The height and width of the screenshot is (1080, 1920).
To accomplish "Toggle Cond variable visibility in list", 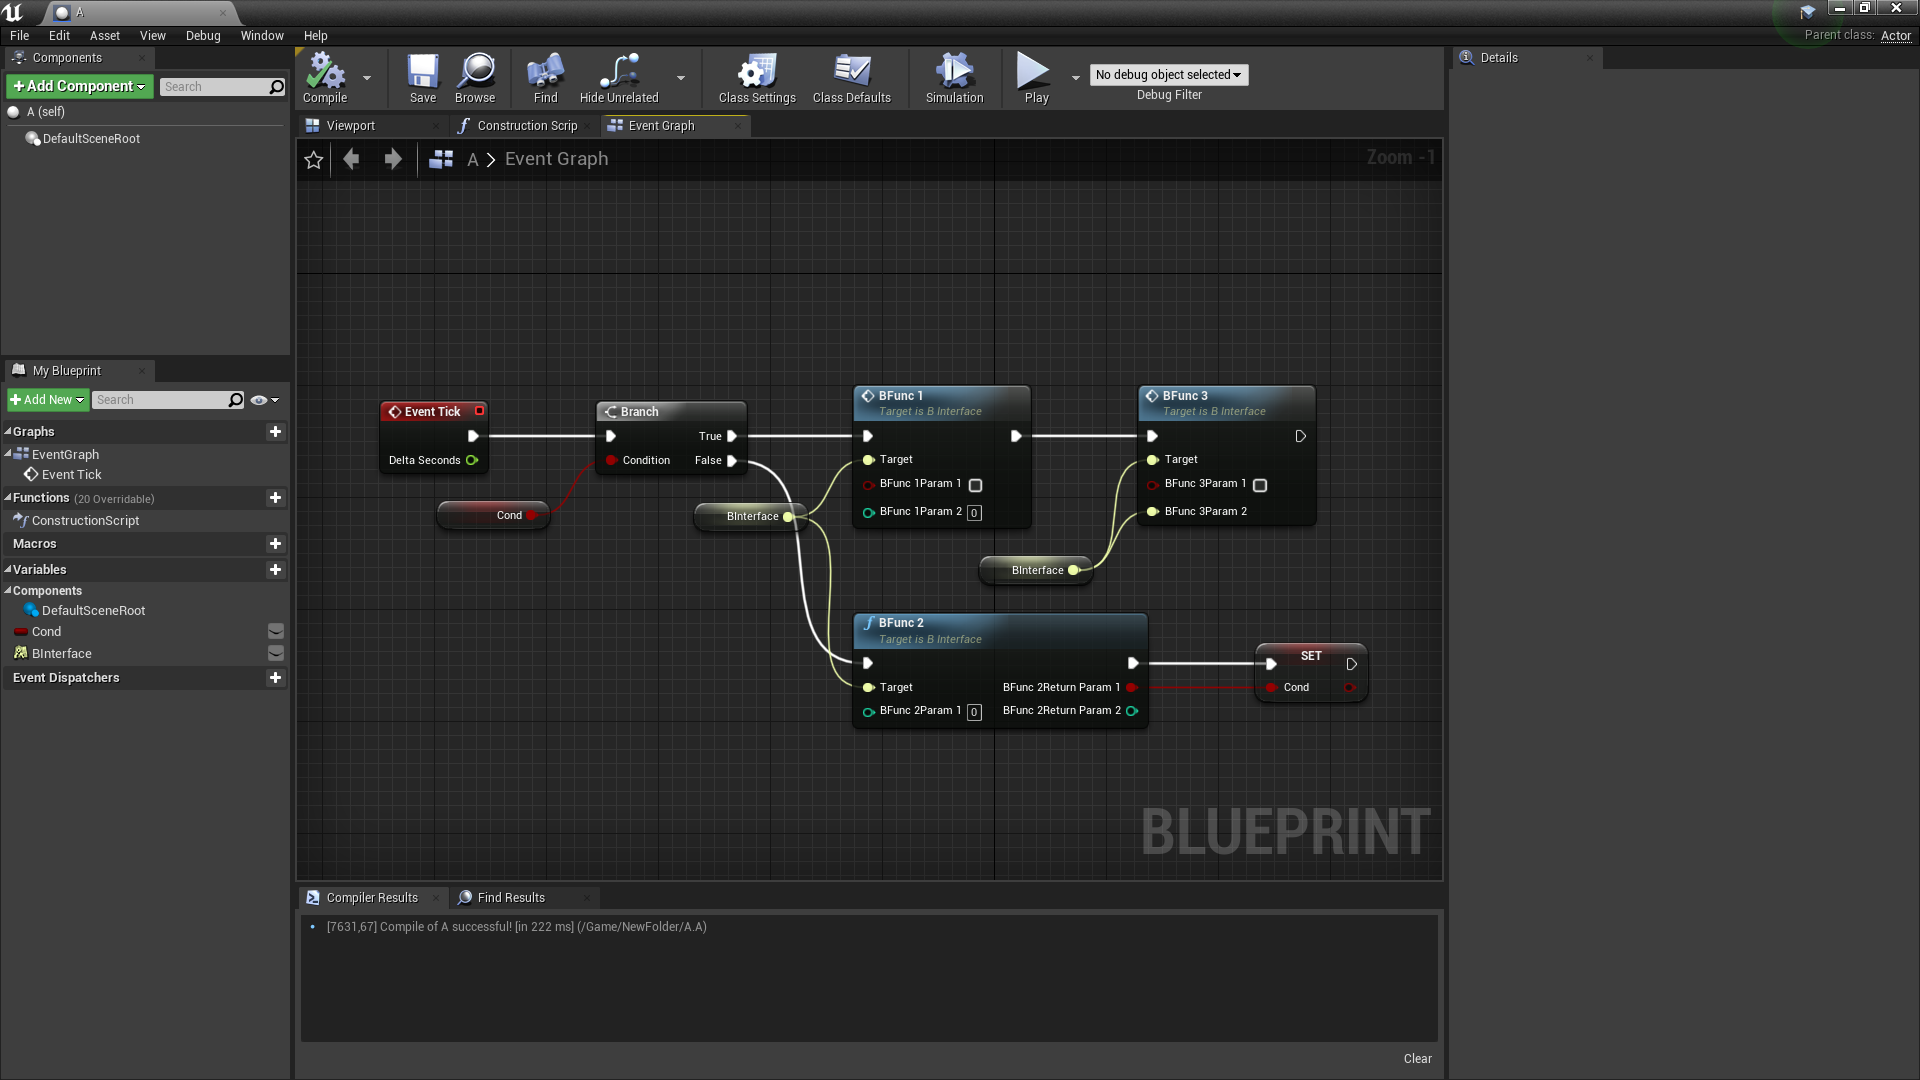I will click(x=276, y=631).
